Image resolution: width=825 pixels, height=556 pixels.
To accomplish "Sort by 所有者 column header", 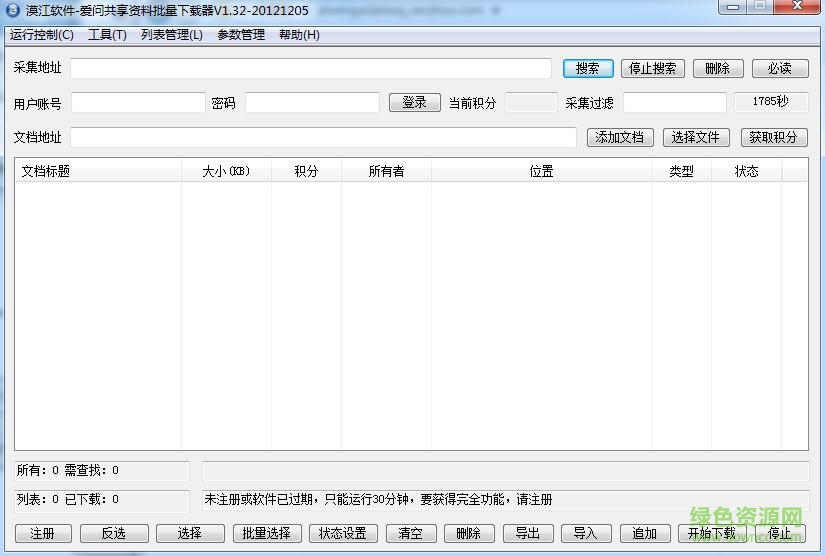I will (386, 171).
